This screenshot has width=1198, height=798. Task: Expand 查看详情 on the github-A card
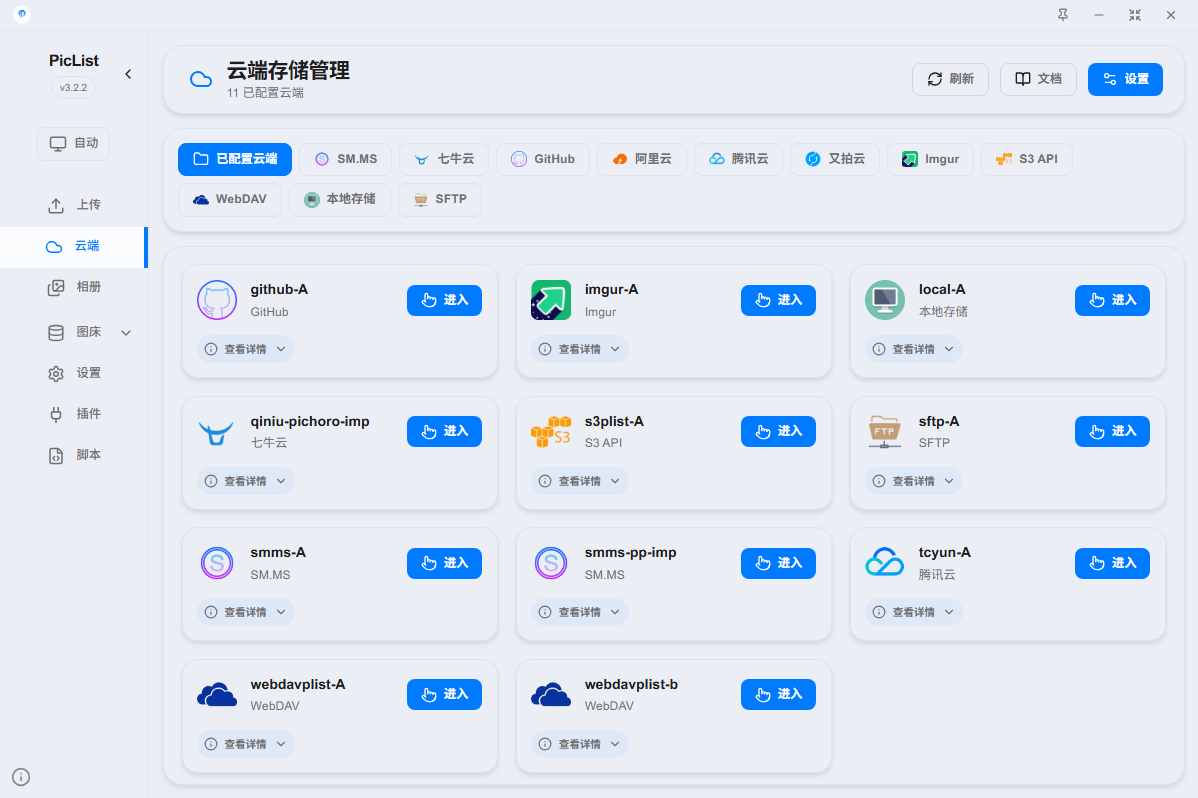coord(246,349)
